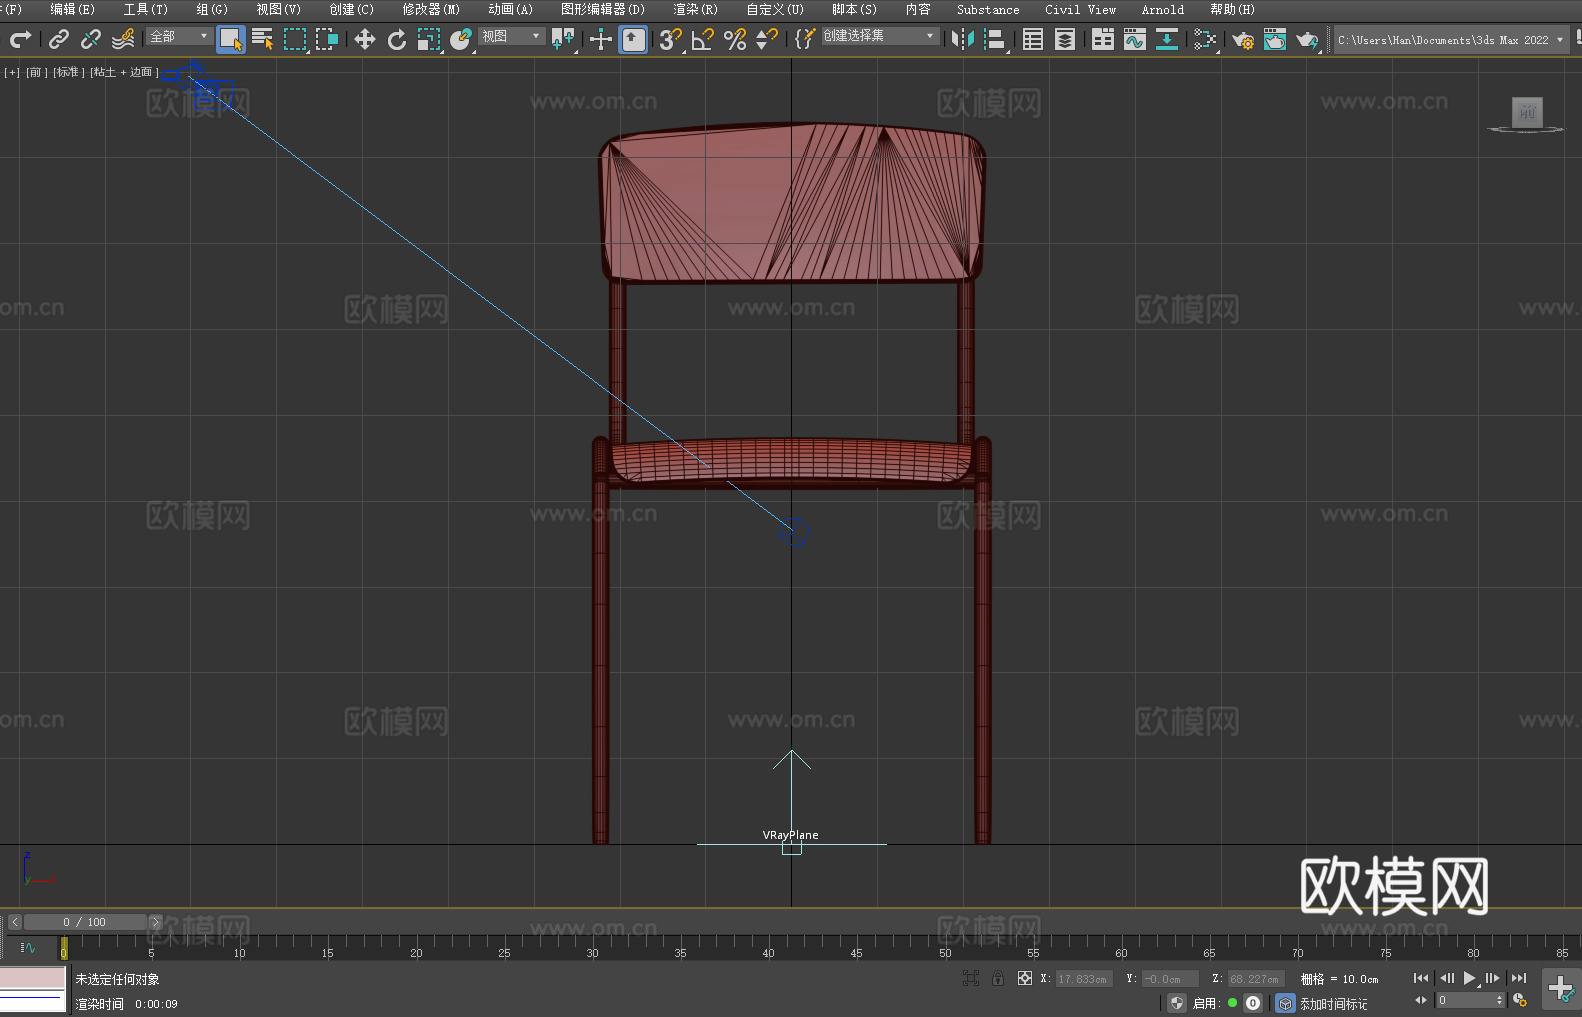Open the 编辑(E) menu
This screenshot has height=1017, width=1582.
(73, 9)
